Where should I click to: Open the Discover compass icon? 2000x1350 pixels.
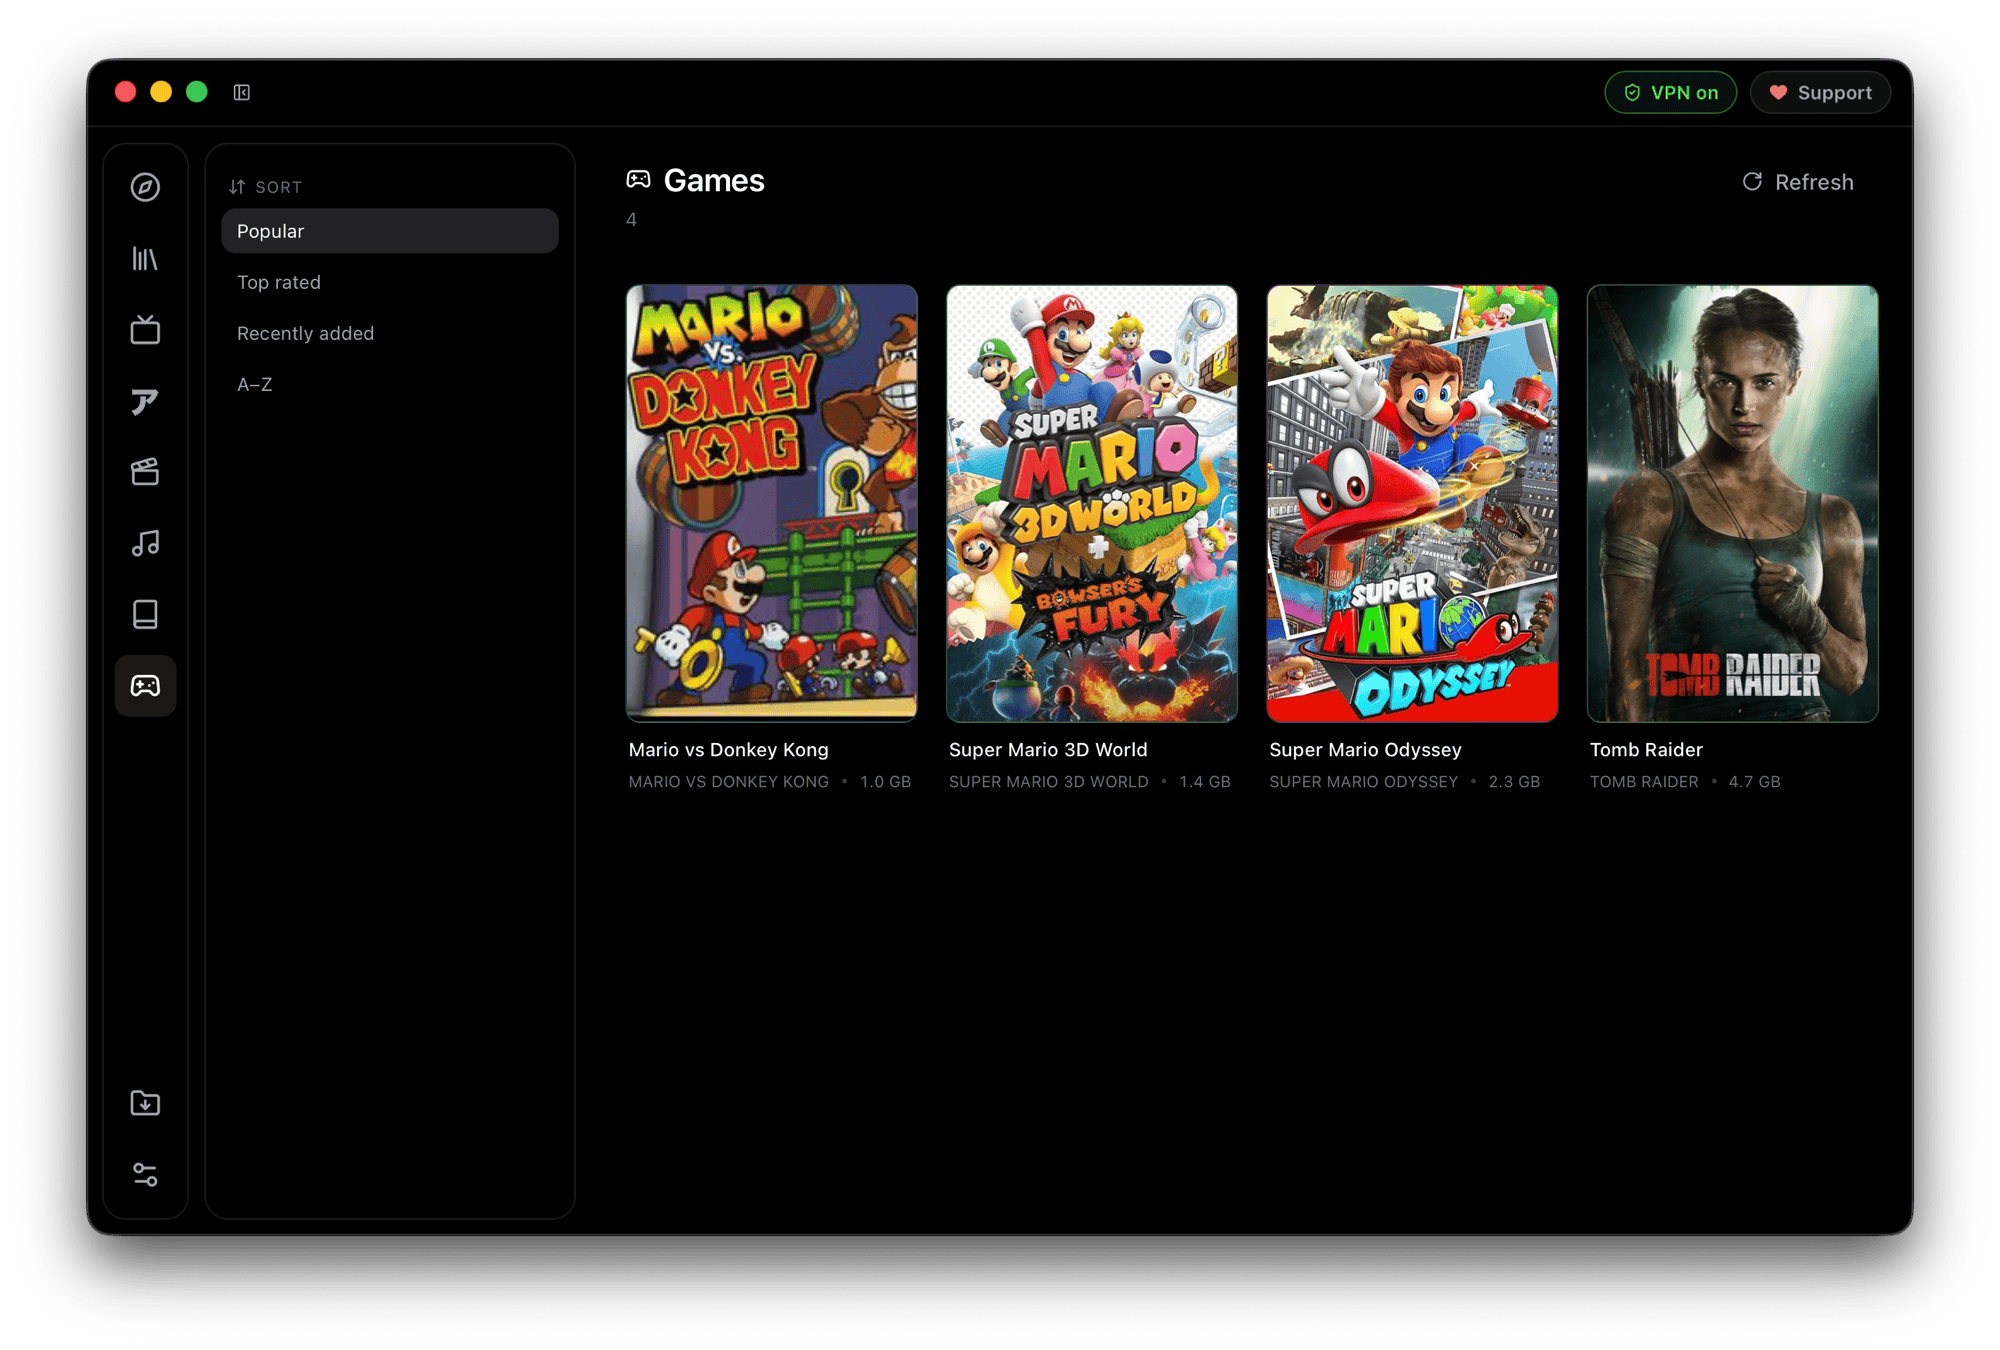click(x=145, y=187)
